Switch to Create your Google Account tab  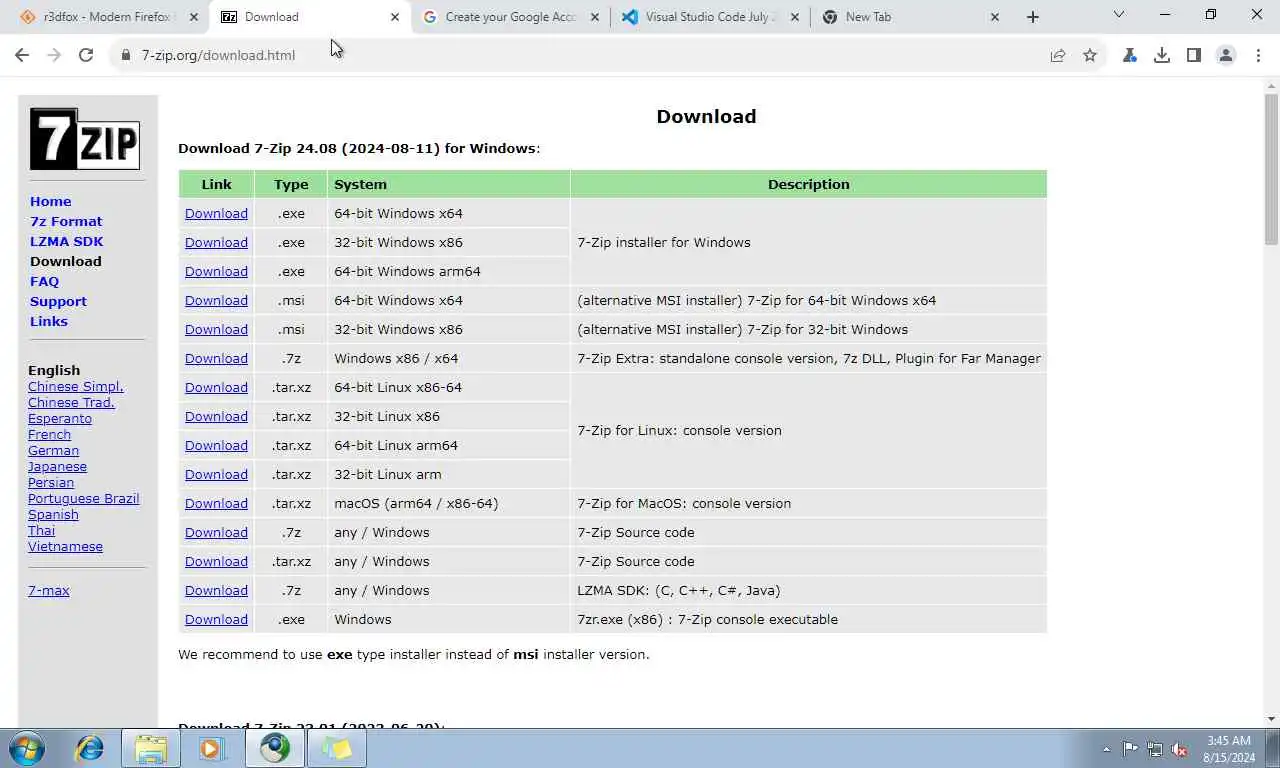point(510,17)
